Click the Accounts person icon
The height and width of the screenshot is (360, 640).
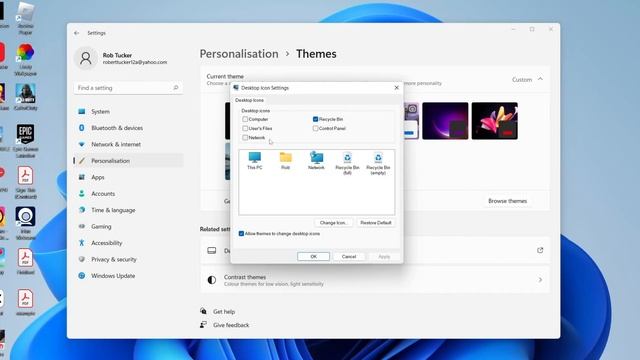click(x=82, y=193)
